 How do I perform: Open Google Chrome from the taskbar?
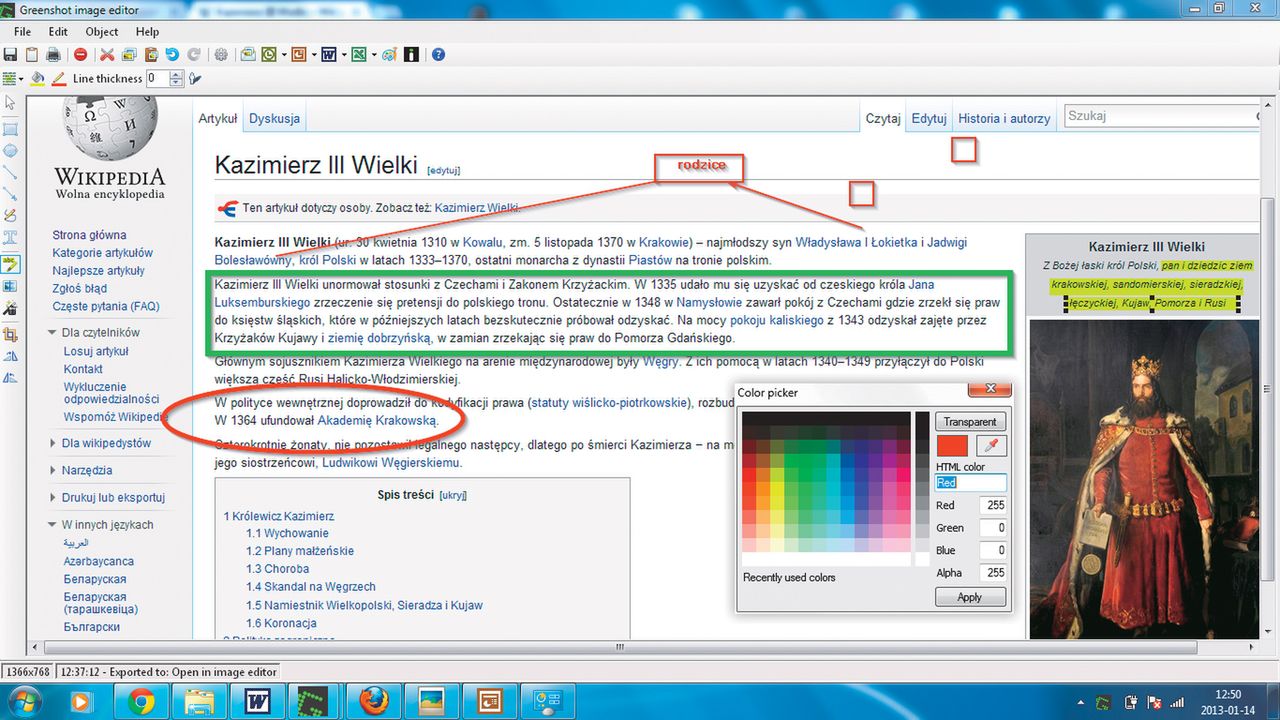pyautogui.click(x=141, y=700)
